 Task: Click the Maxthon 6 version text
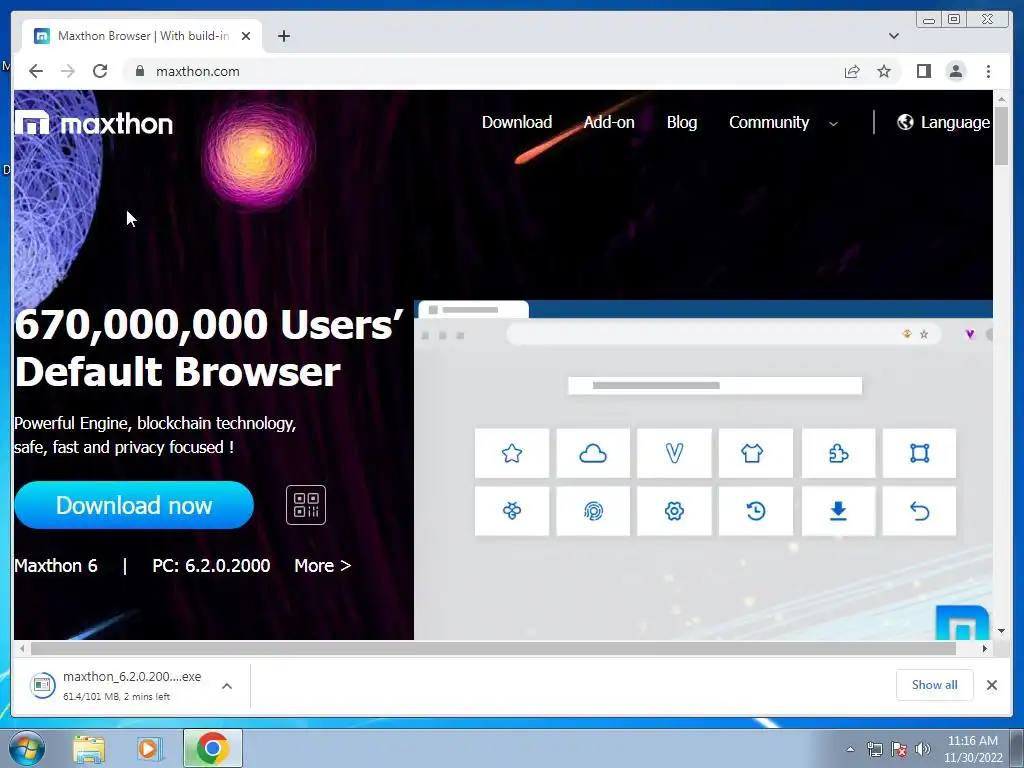point(56,566)
